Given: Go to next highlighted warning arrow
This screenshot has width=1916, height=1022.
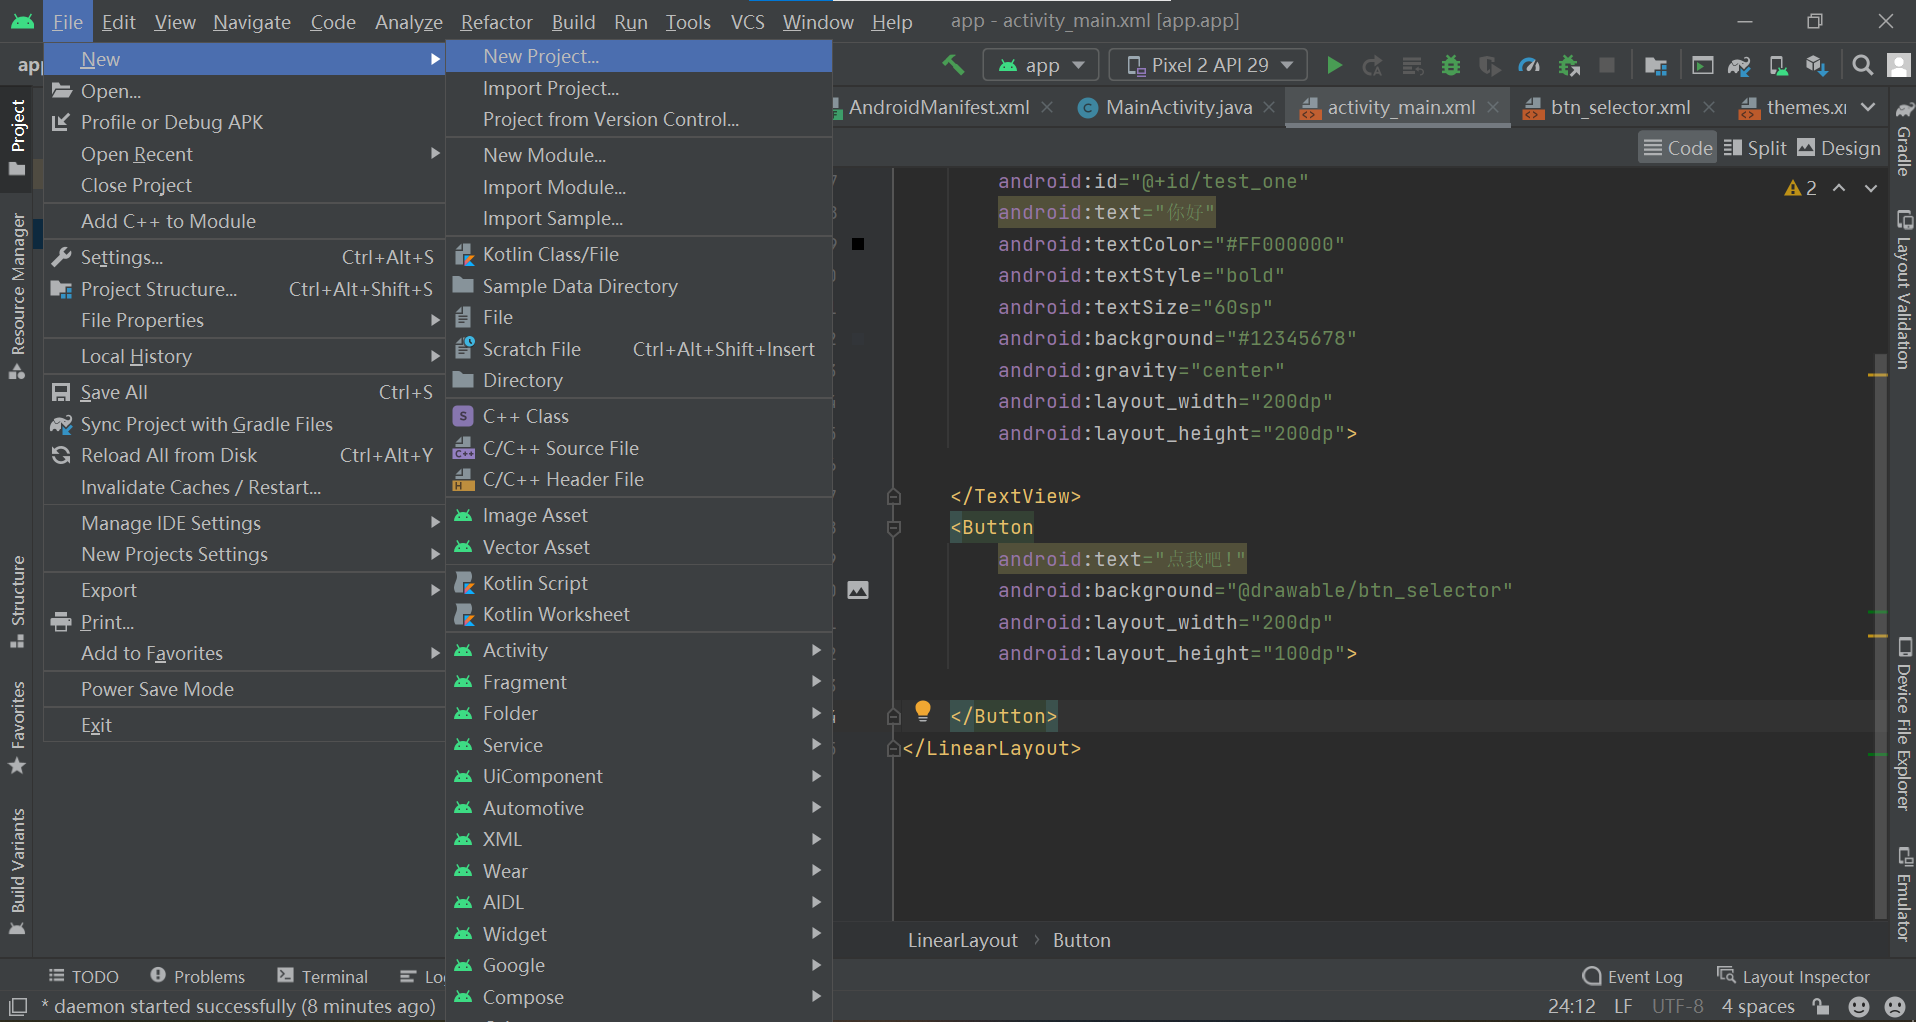Looking at the screenshot, I should coord(1871,188).
